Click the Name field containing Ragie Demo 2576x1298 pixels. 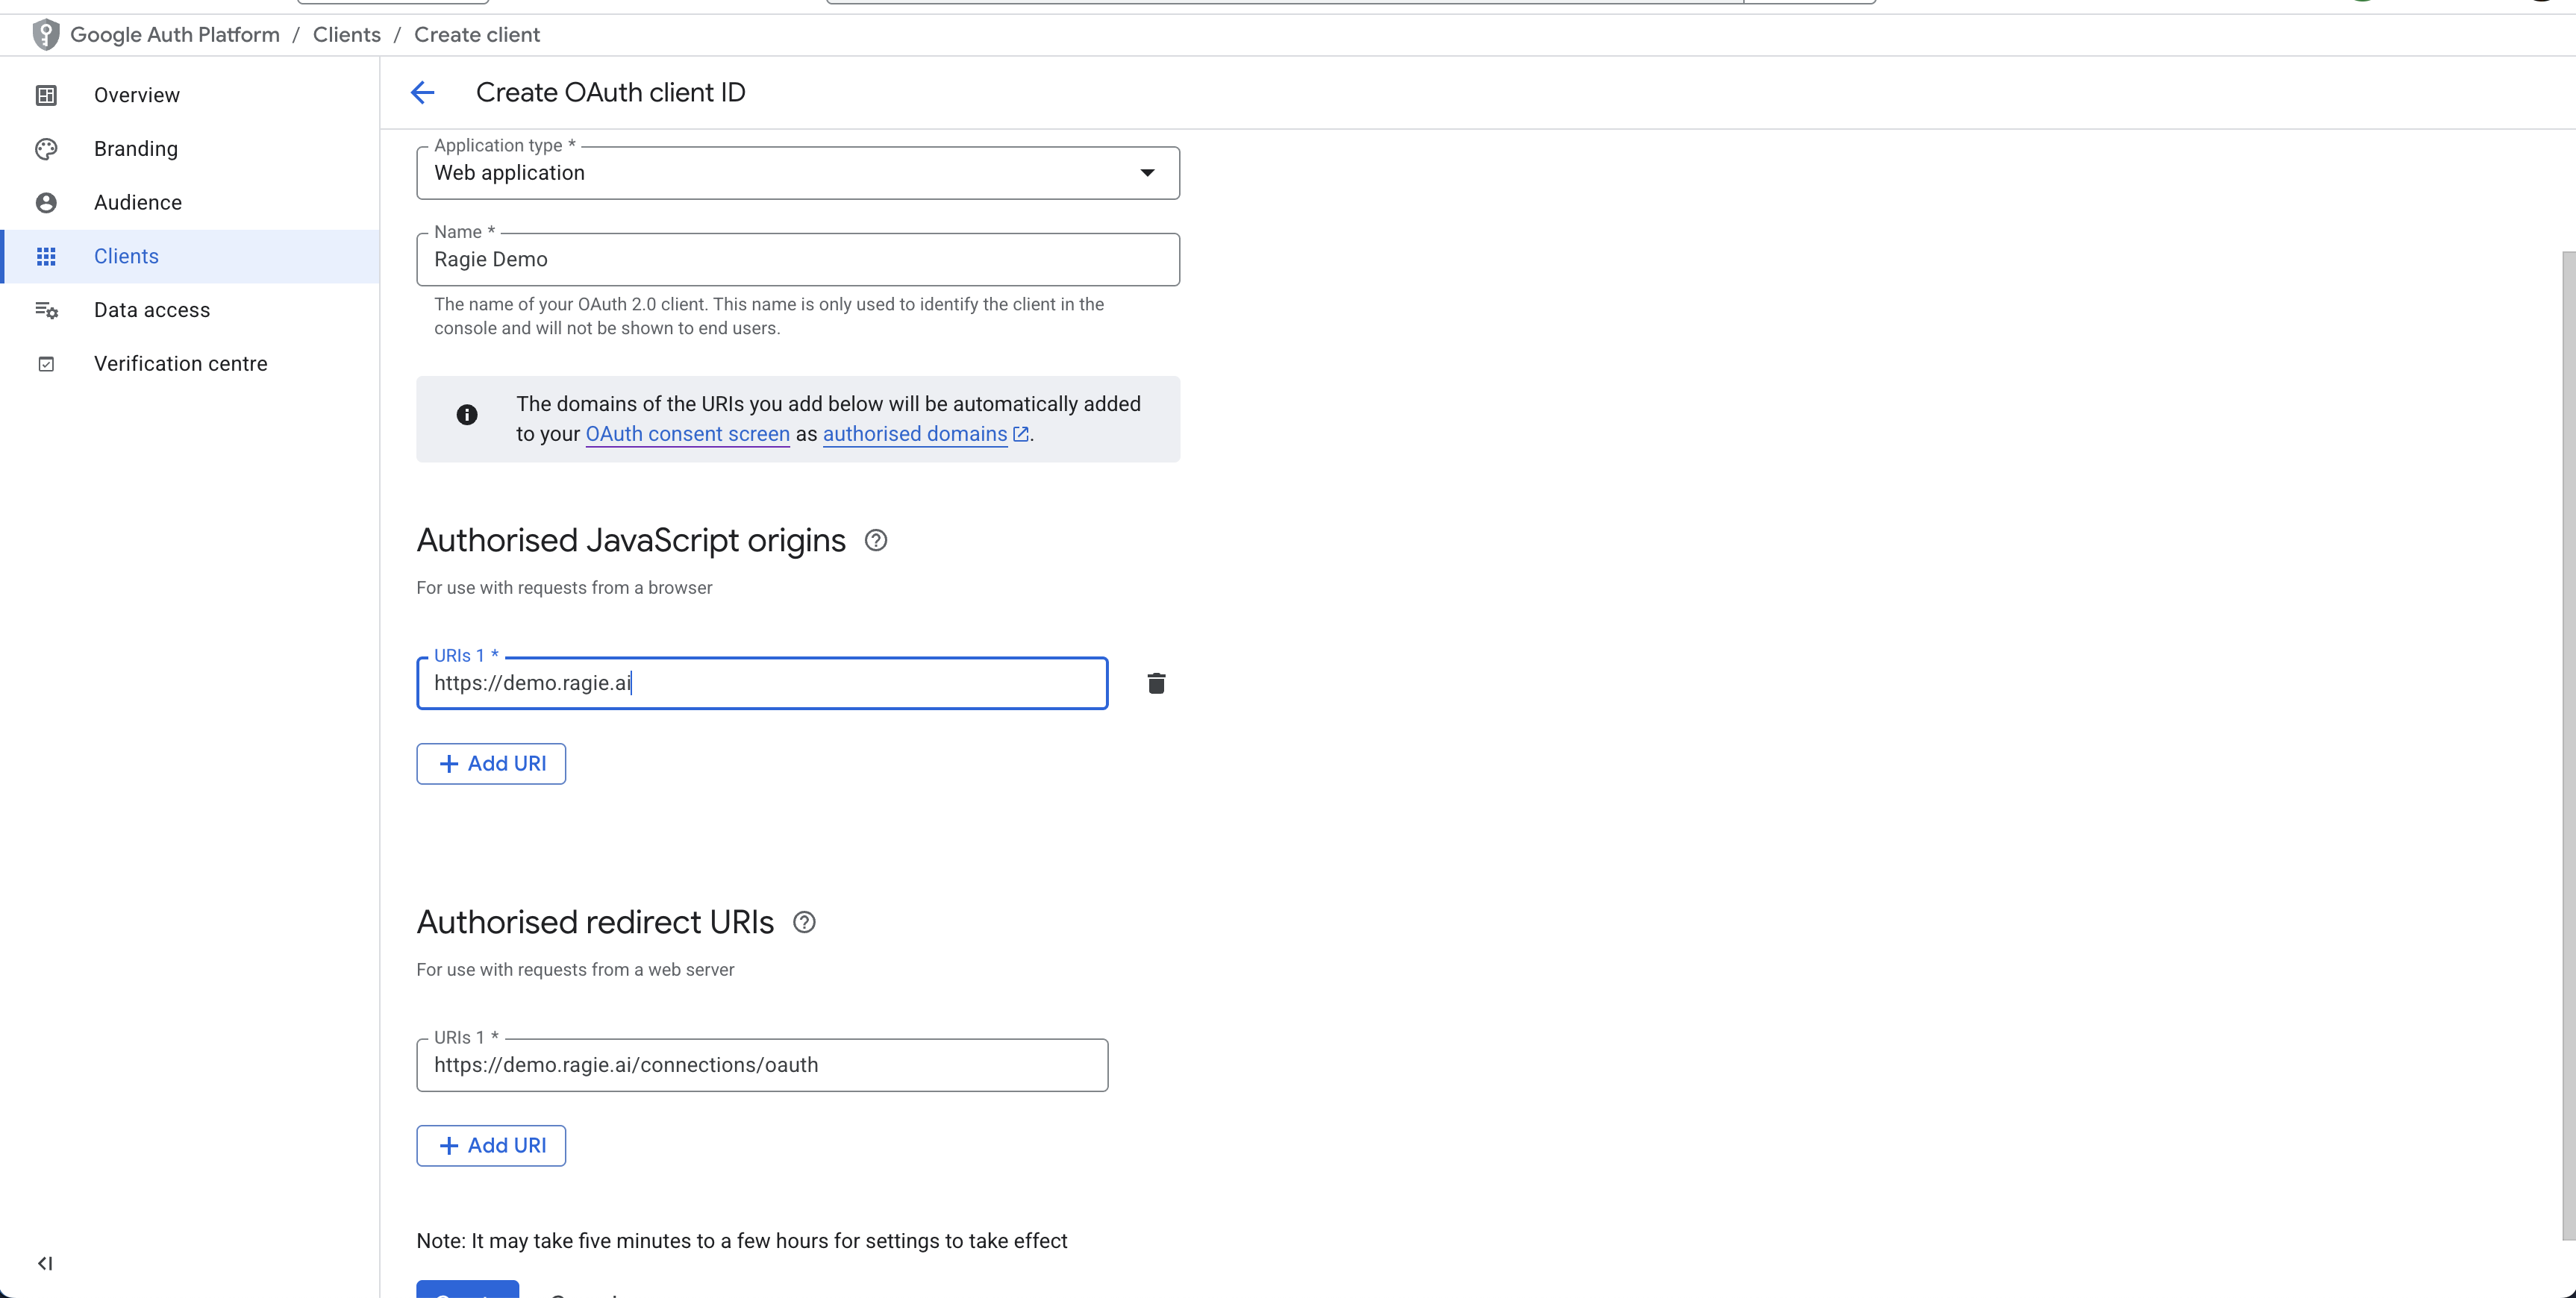pyautogui.click(x=798, y=260)
